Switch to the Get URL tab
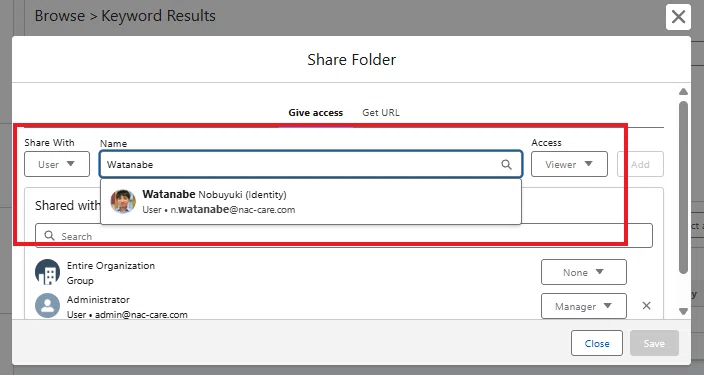Image resolution: width=704 pixels, height=375 pixels. point(381,113)
